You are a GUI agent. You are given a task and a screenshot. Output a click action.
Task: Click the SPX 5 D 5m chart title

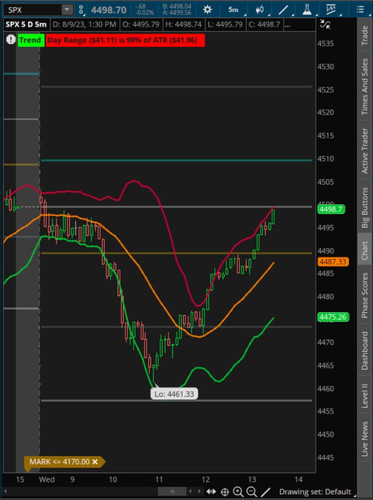click(x=26, y=24)
